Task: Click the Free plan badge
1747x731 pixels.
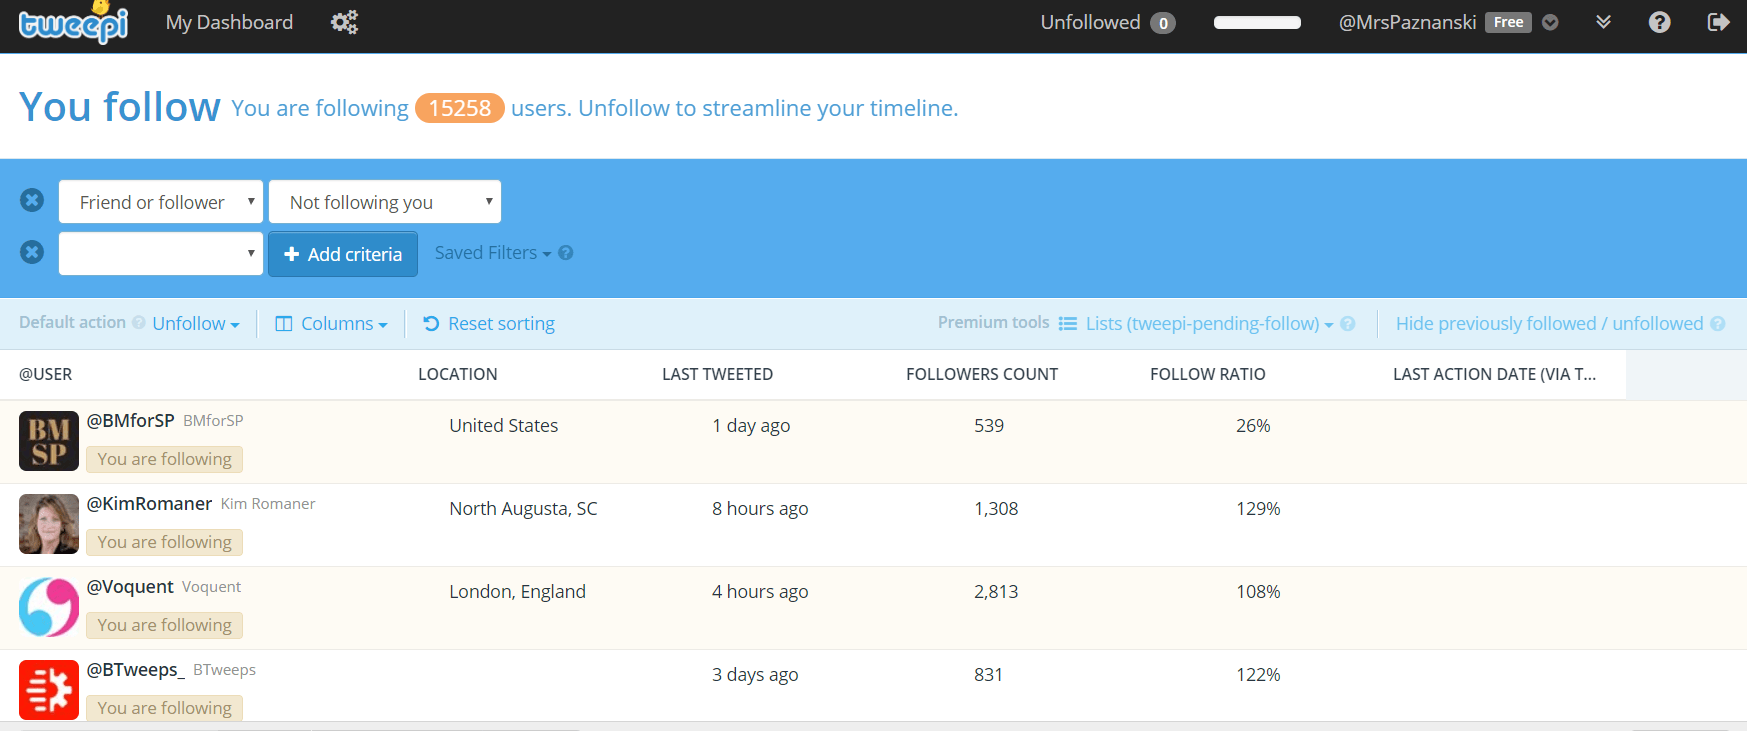Action: (x=1508, y=22)
